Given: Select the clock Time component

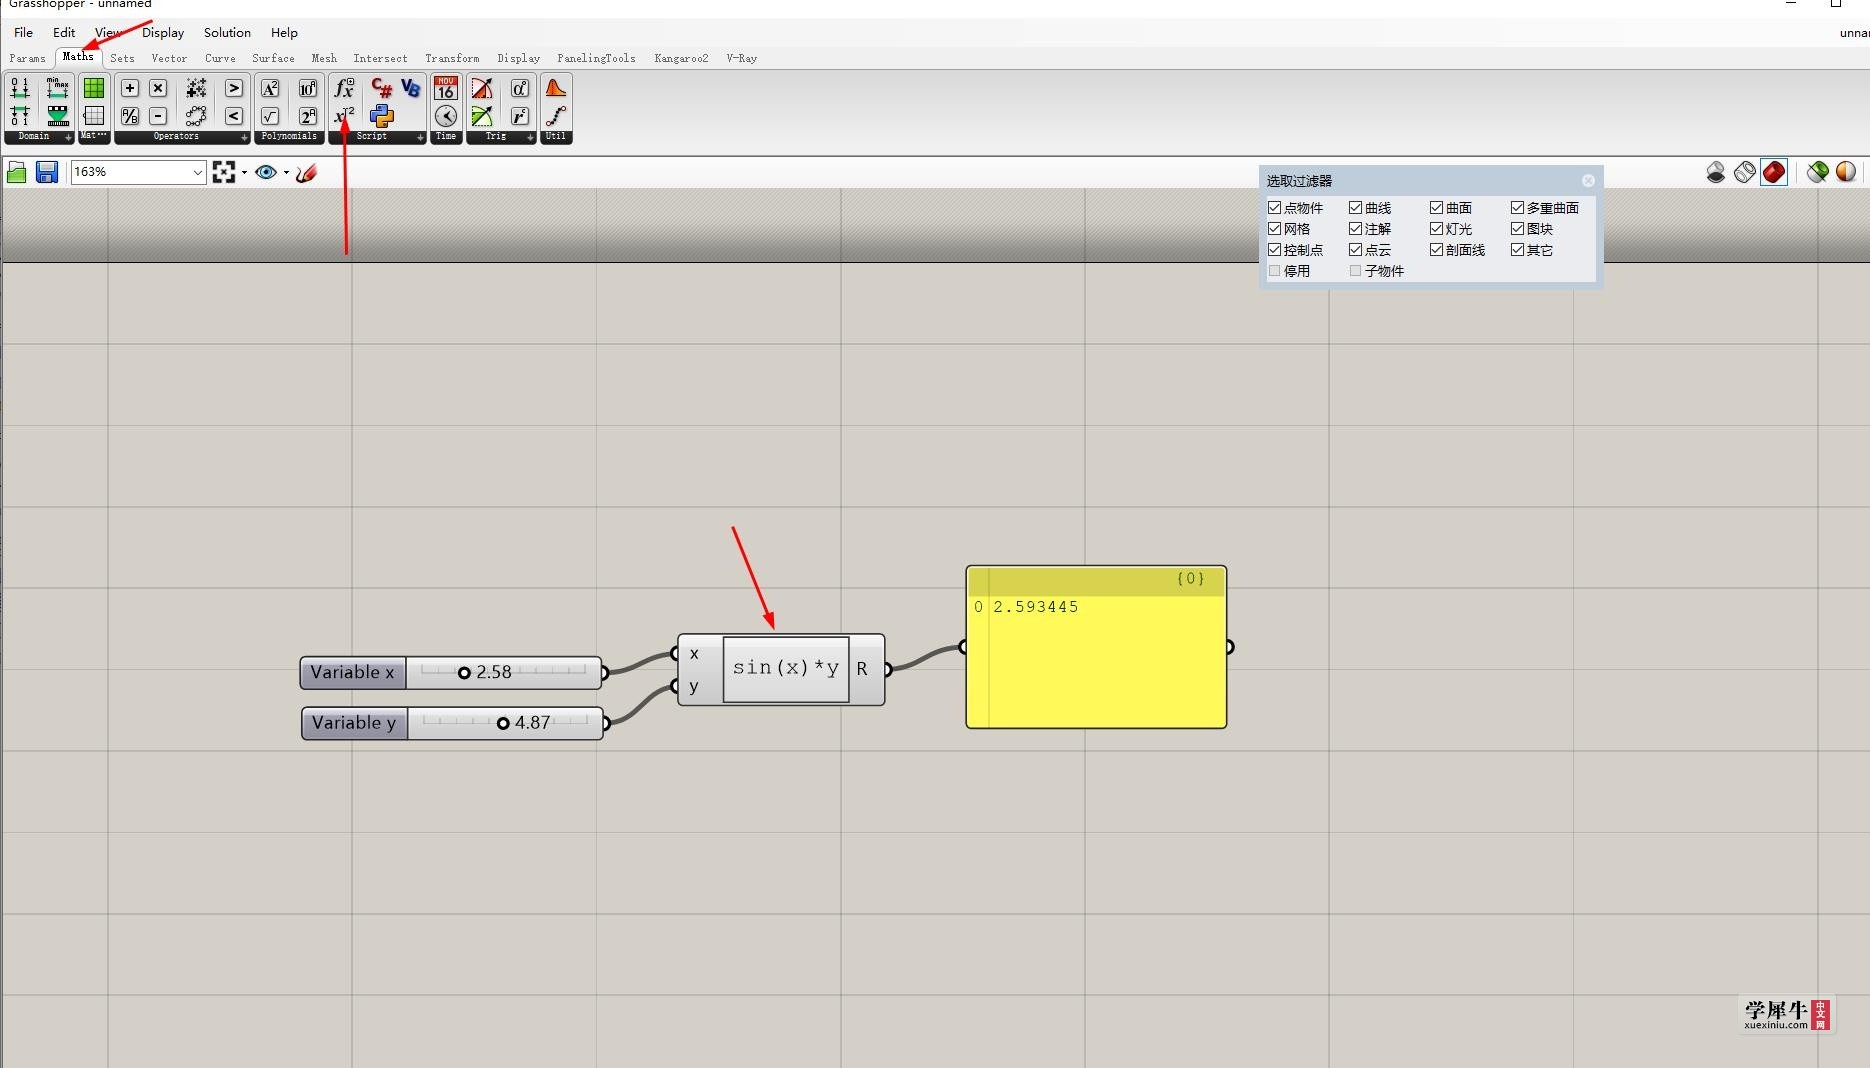Looking at the screenshot, I should [x=446, y=116].
